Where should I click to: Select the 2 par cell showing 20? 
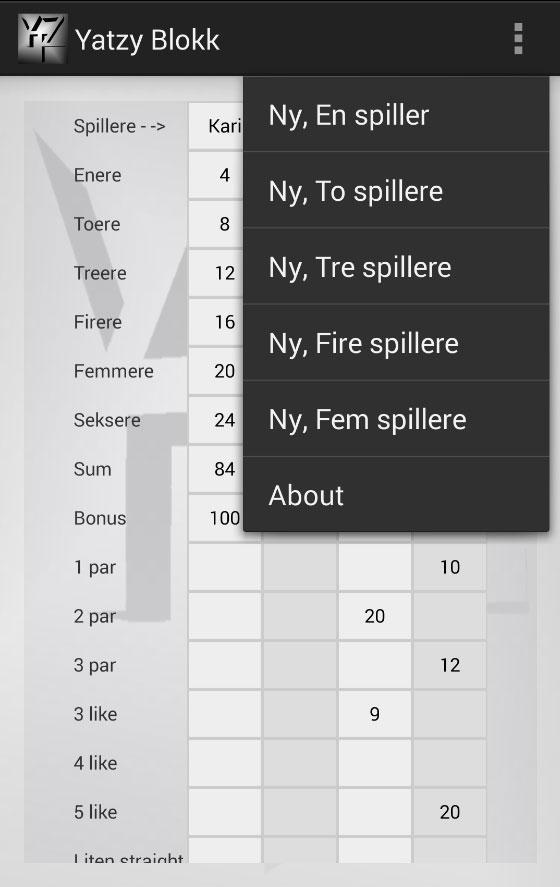pyautogui.click(x=374, y=616)
